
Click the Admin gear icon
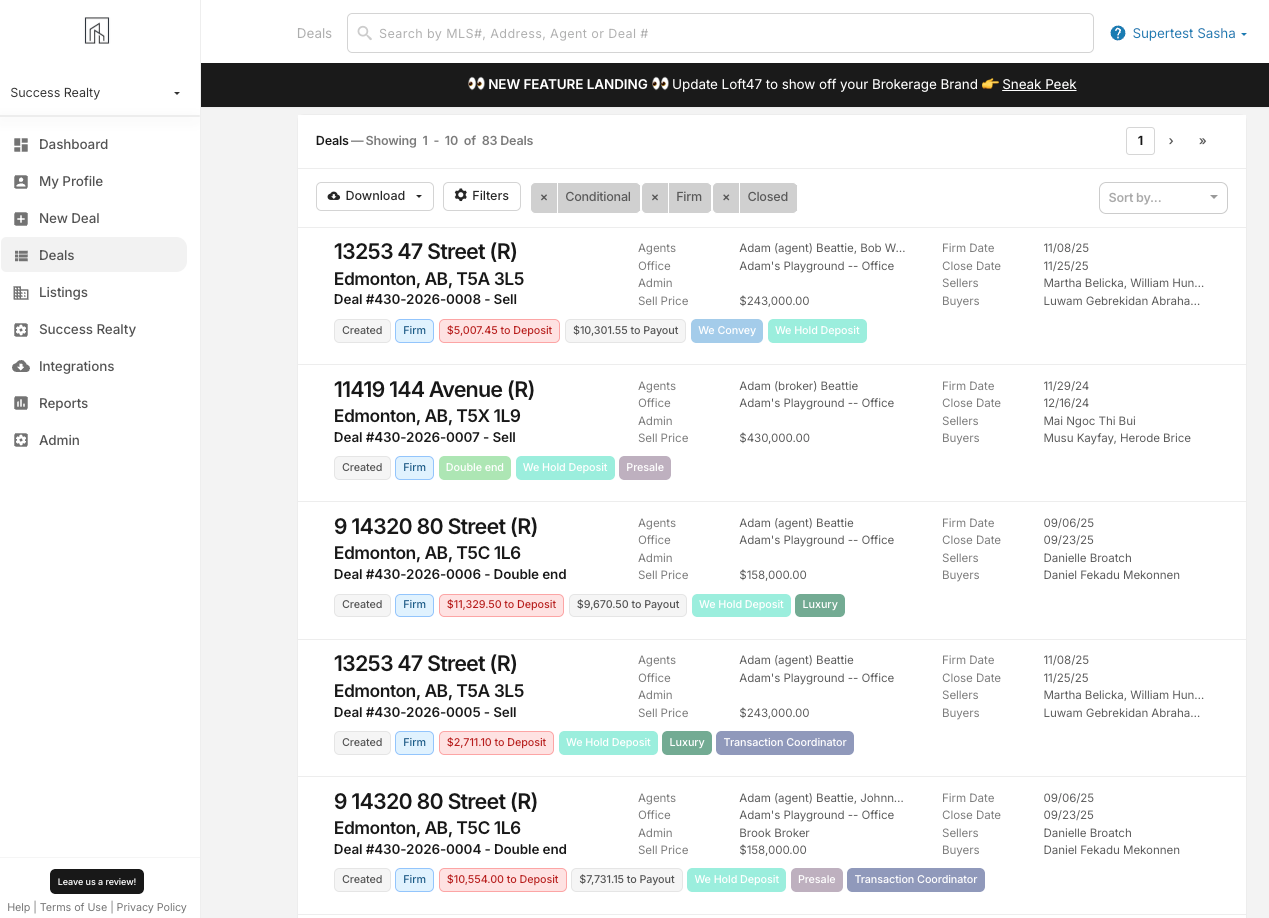tap(21, 441)
